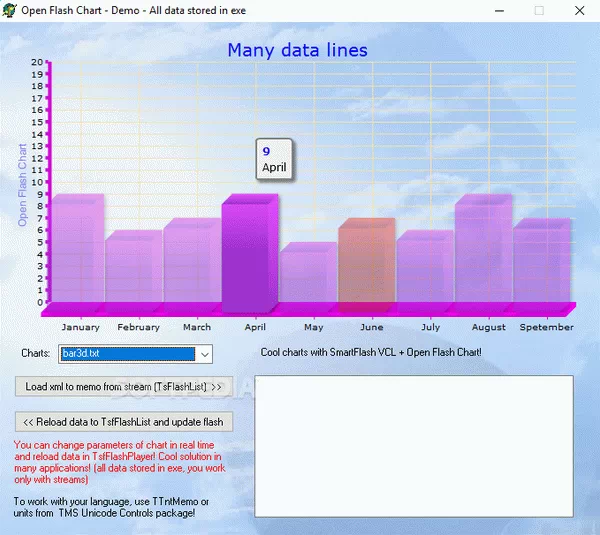Select the February bar in chart
Image resolution: width=600 pixels, height=535 pixels.
pos(135,270)
